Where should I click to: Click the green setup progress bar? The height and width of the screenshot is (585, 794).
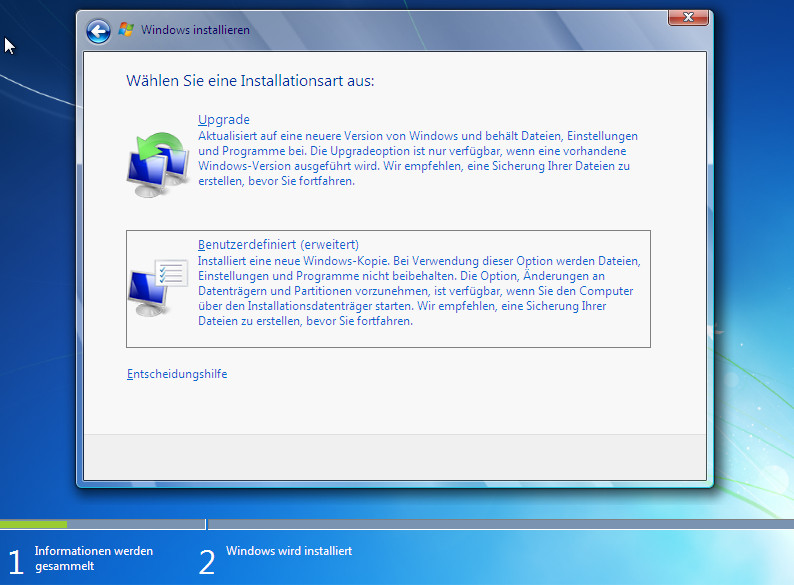(x=33, y=524)
